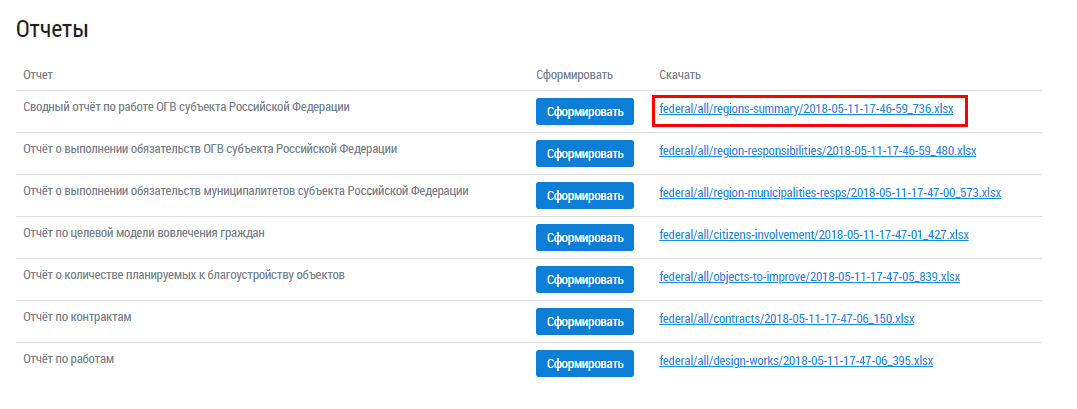
Task: Open region-municipalities-resps xlsx link
Action: (830, 193)
